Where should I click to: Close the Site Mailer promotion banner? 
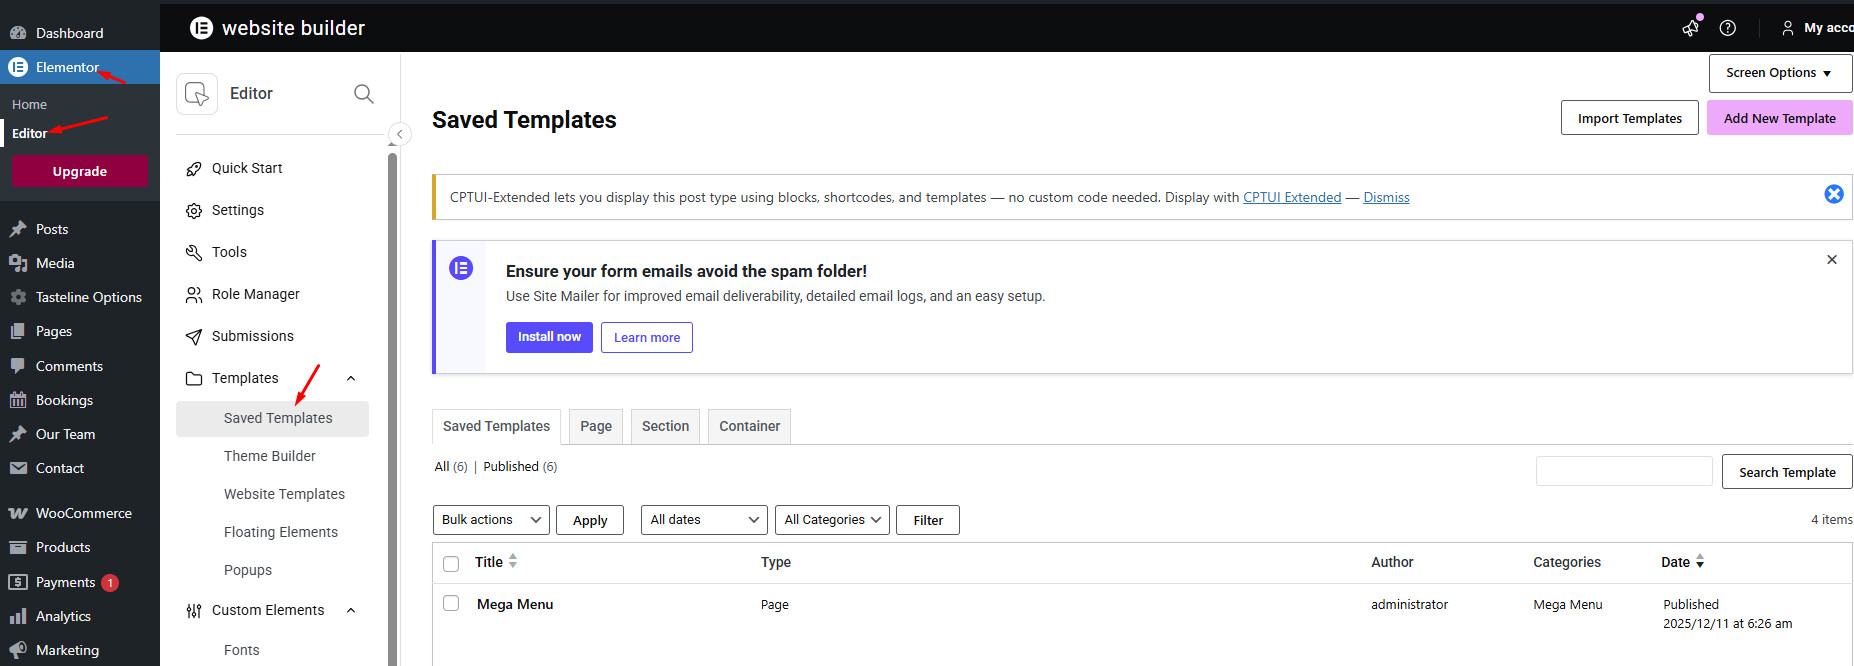click(1831, 260)
